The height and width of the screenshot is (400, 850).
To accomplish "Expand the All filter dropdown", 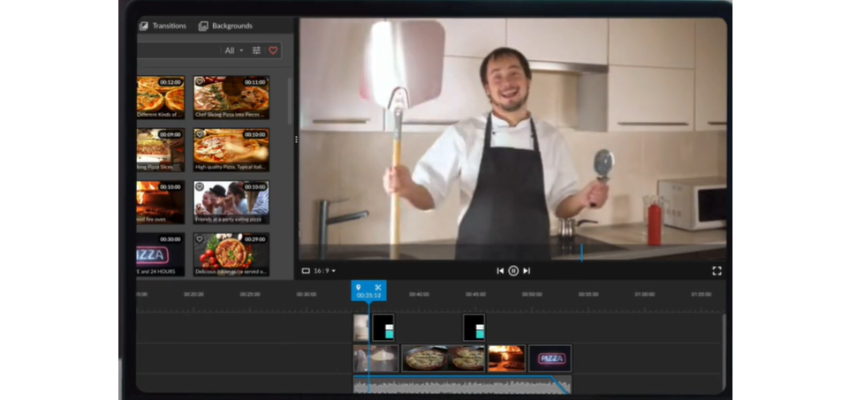I will (234, 50).
